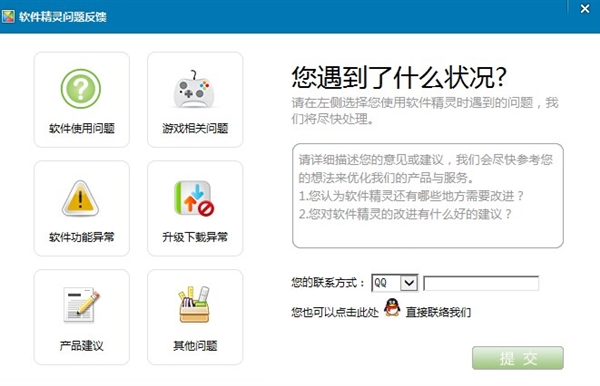Choose the 游戏相关问题 gamepad icon
Screen dimensions: 600x386
[x=194, y=90]
